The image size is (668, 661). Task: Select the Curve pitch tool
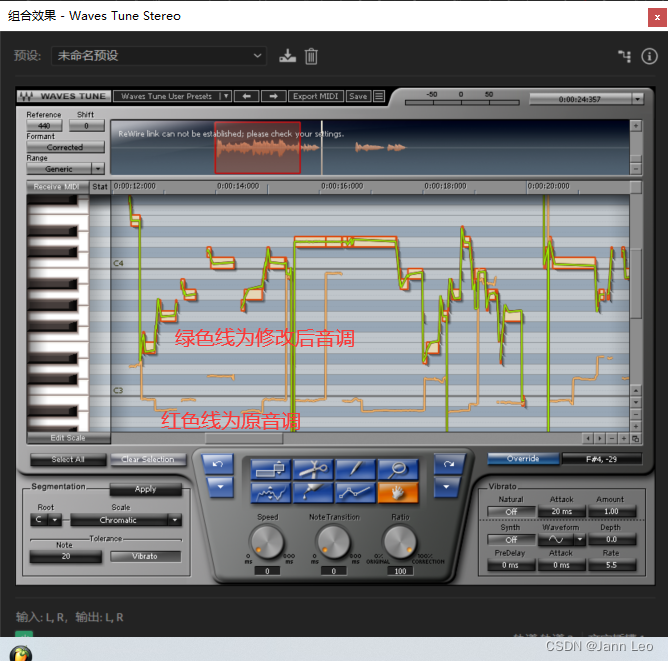pyautogui.click(x=271, y=492)
